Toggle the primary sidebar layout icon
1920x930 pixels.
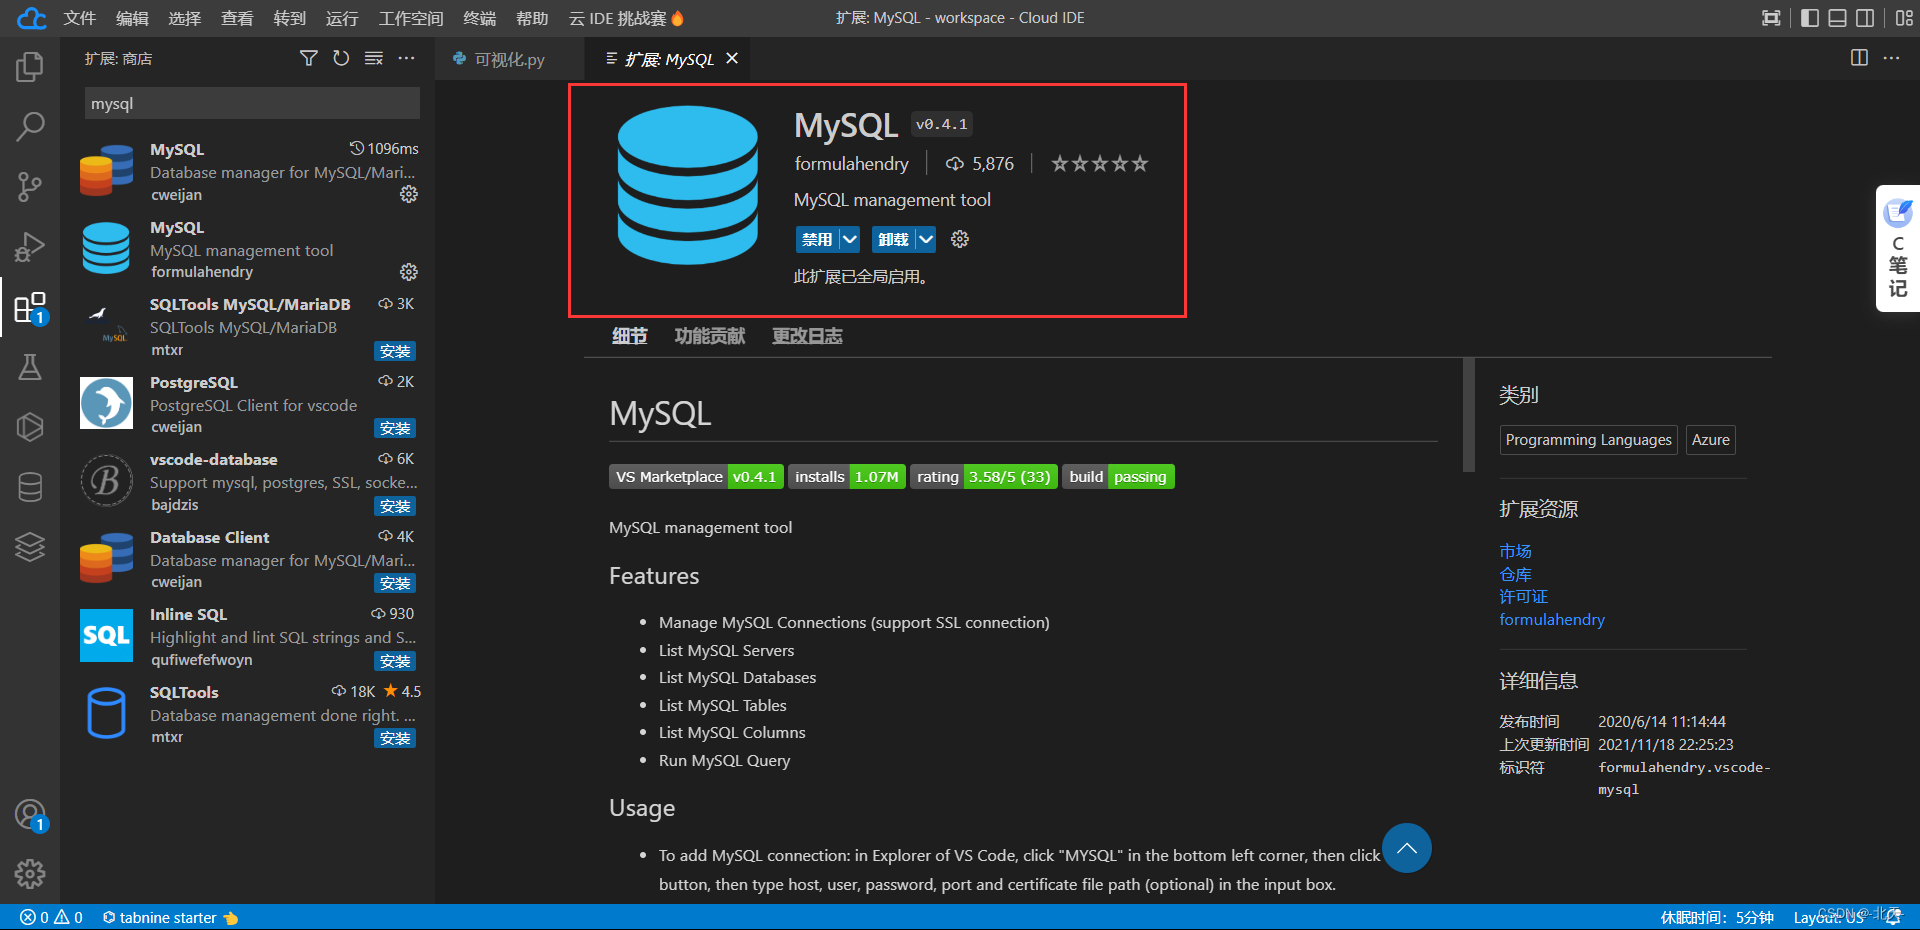click(1810, 18)
